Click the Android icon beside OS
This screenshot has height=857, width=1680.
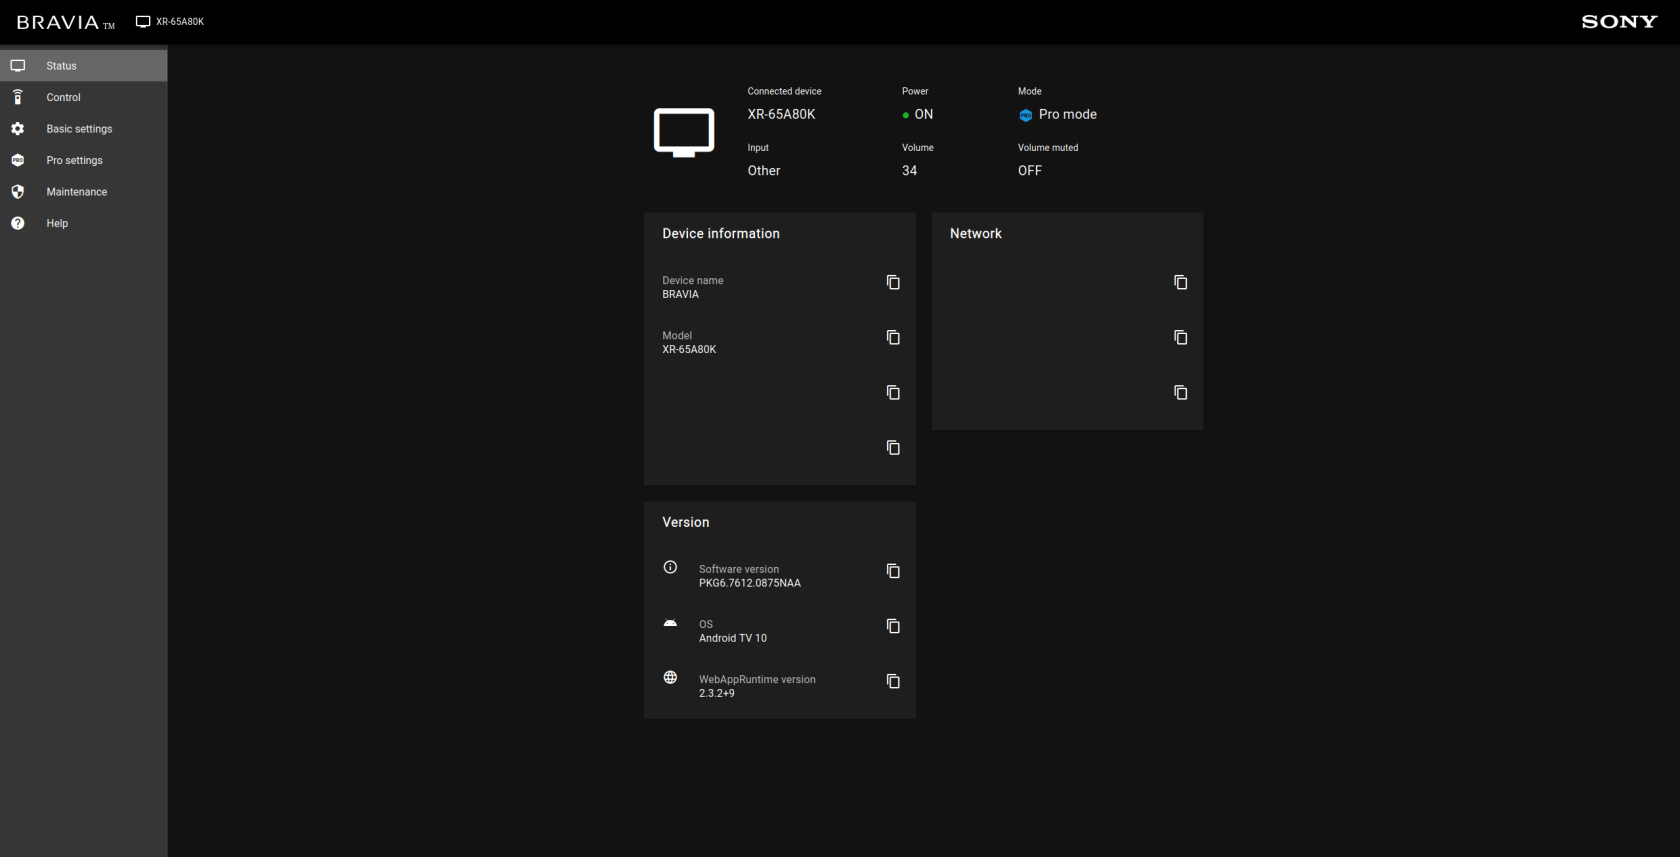tap(670, 622)
